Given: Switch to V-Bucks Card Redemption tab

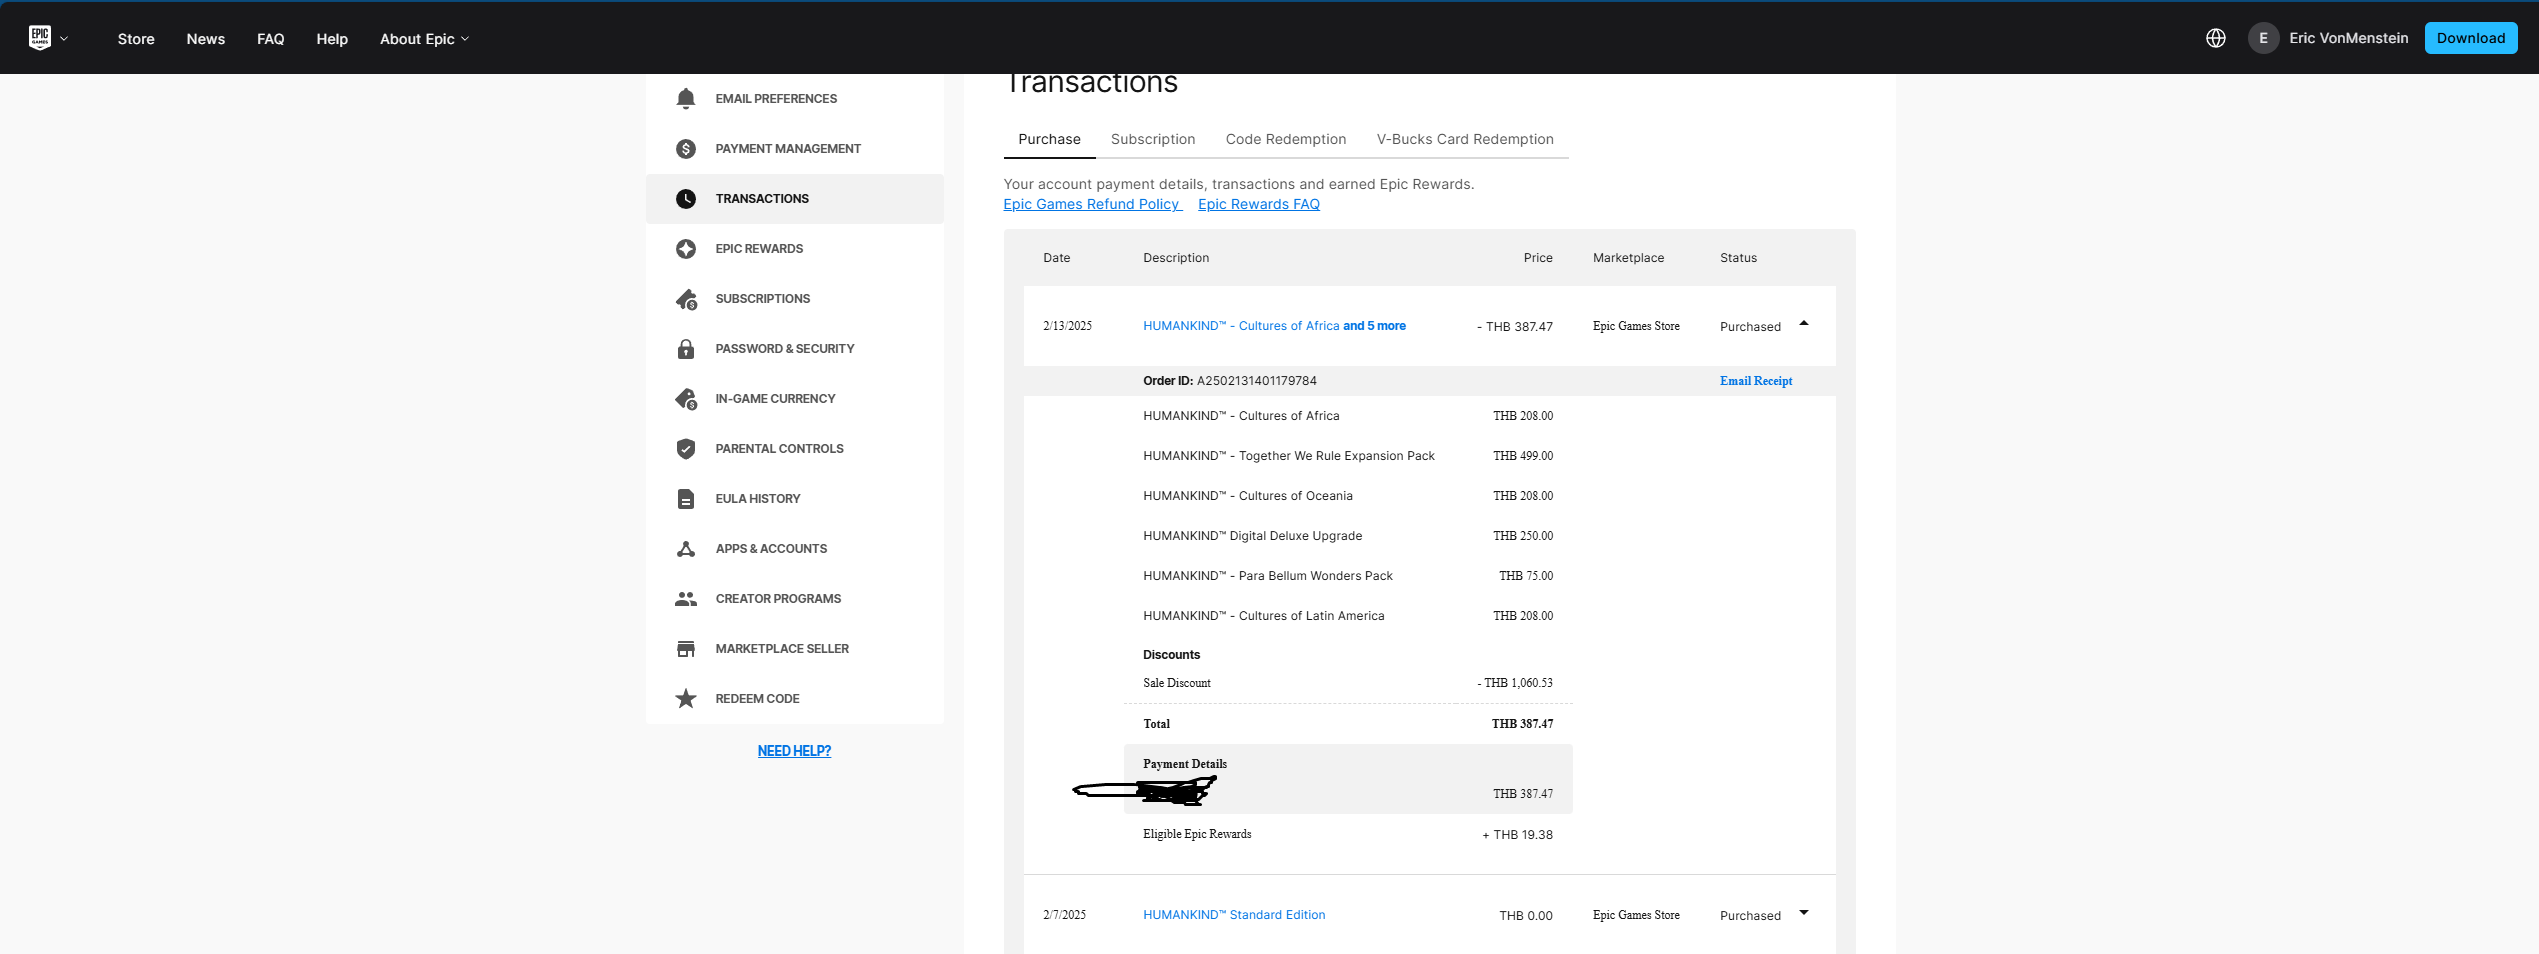Looking at the screenshot, I should pos(1465,139).
